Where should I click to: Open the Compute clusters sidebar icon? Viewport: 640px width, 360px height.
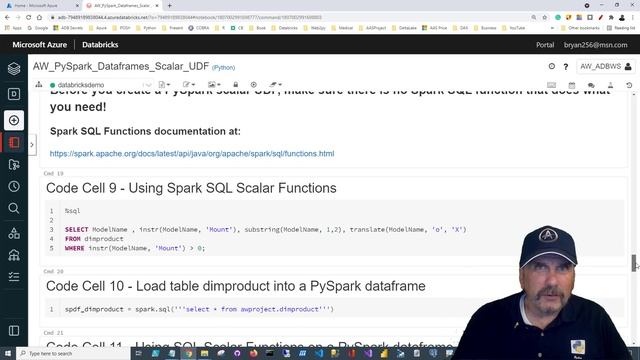coord(14,255)
